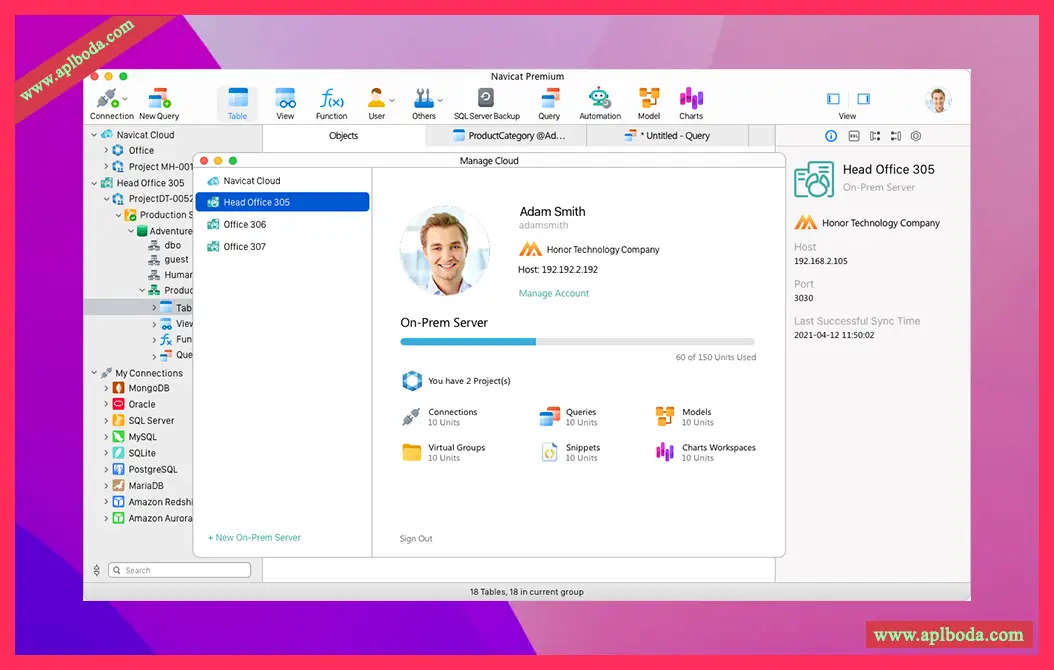The image size is (1054, 670).
Task: Click the On-Prem Server usage progress bar
Action: (577, 341)
